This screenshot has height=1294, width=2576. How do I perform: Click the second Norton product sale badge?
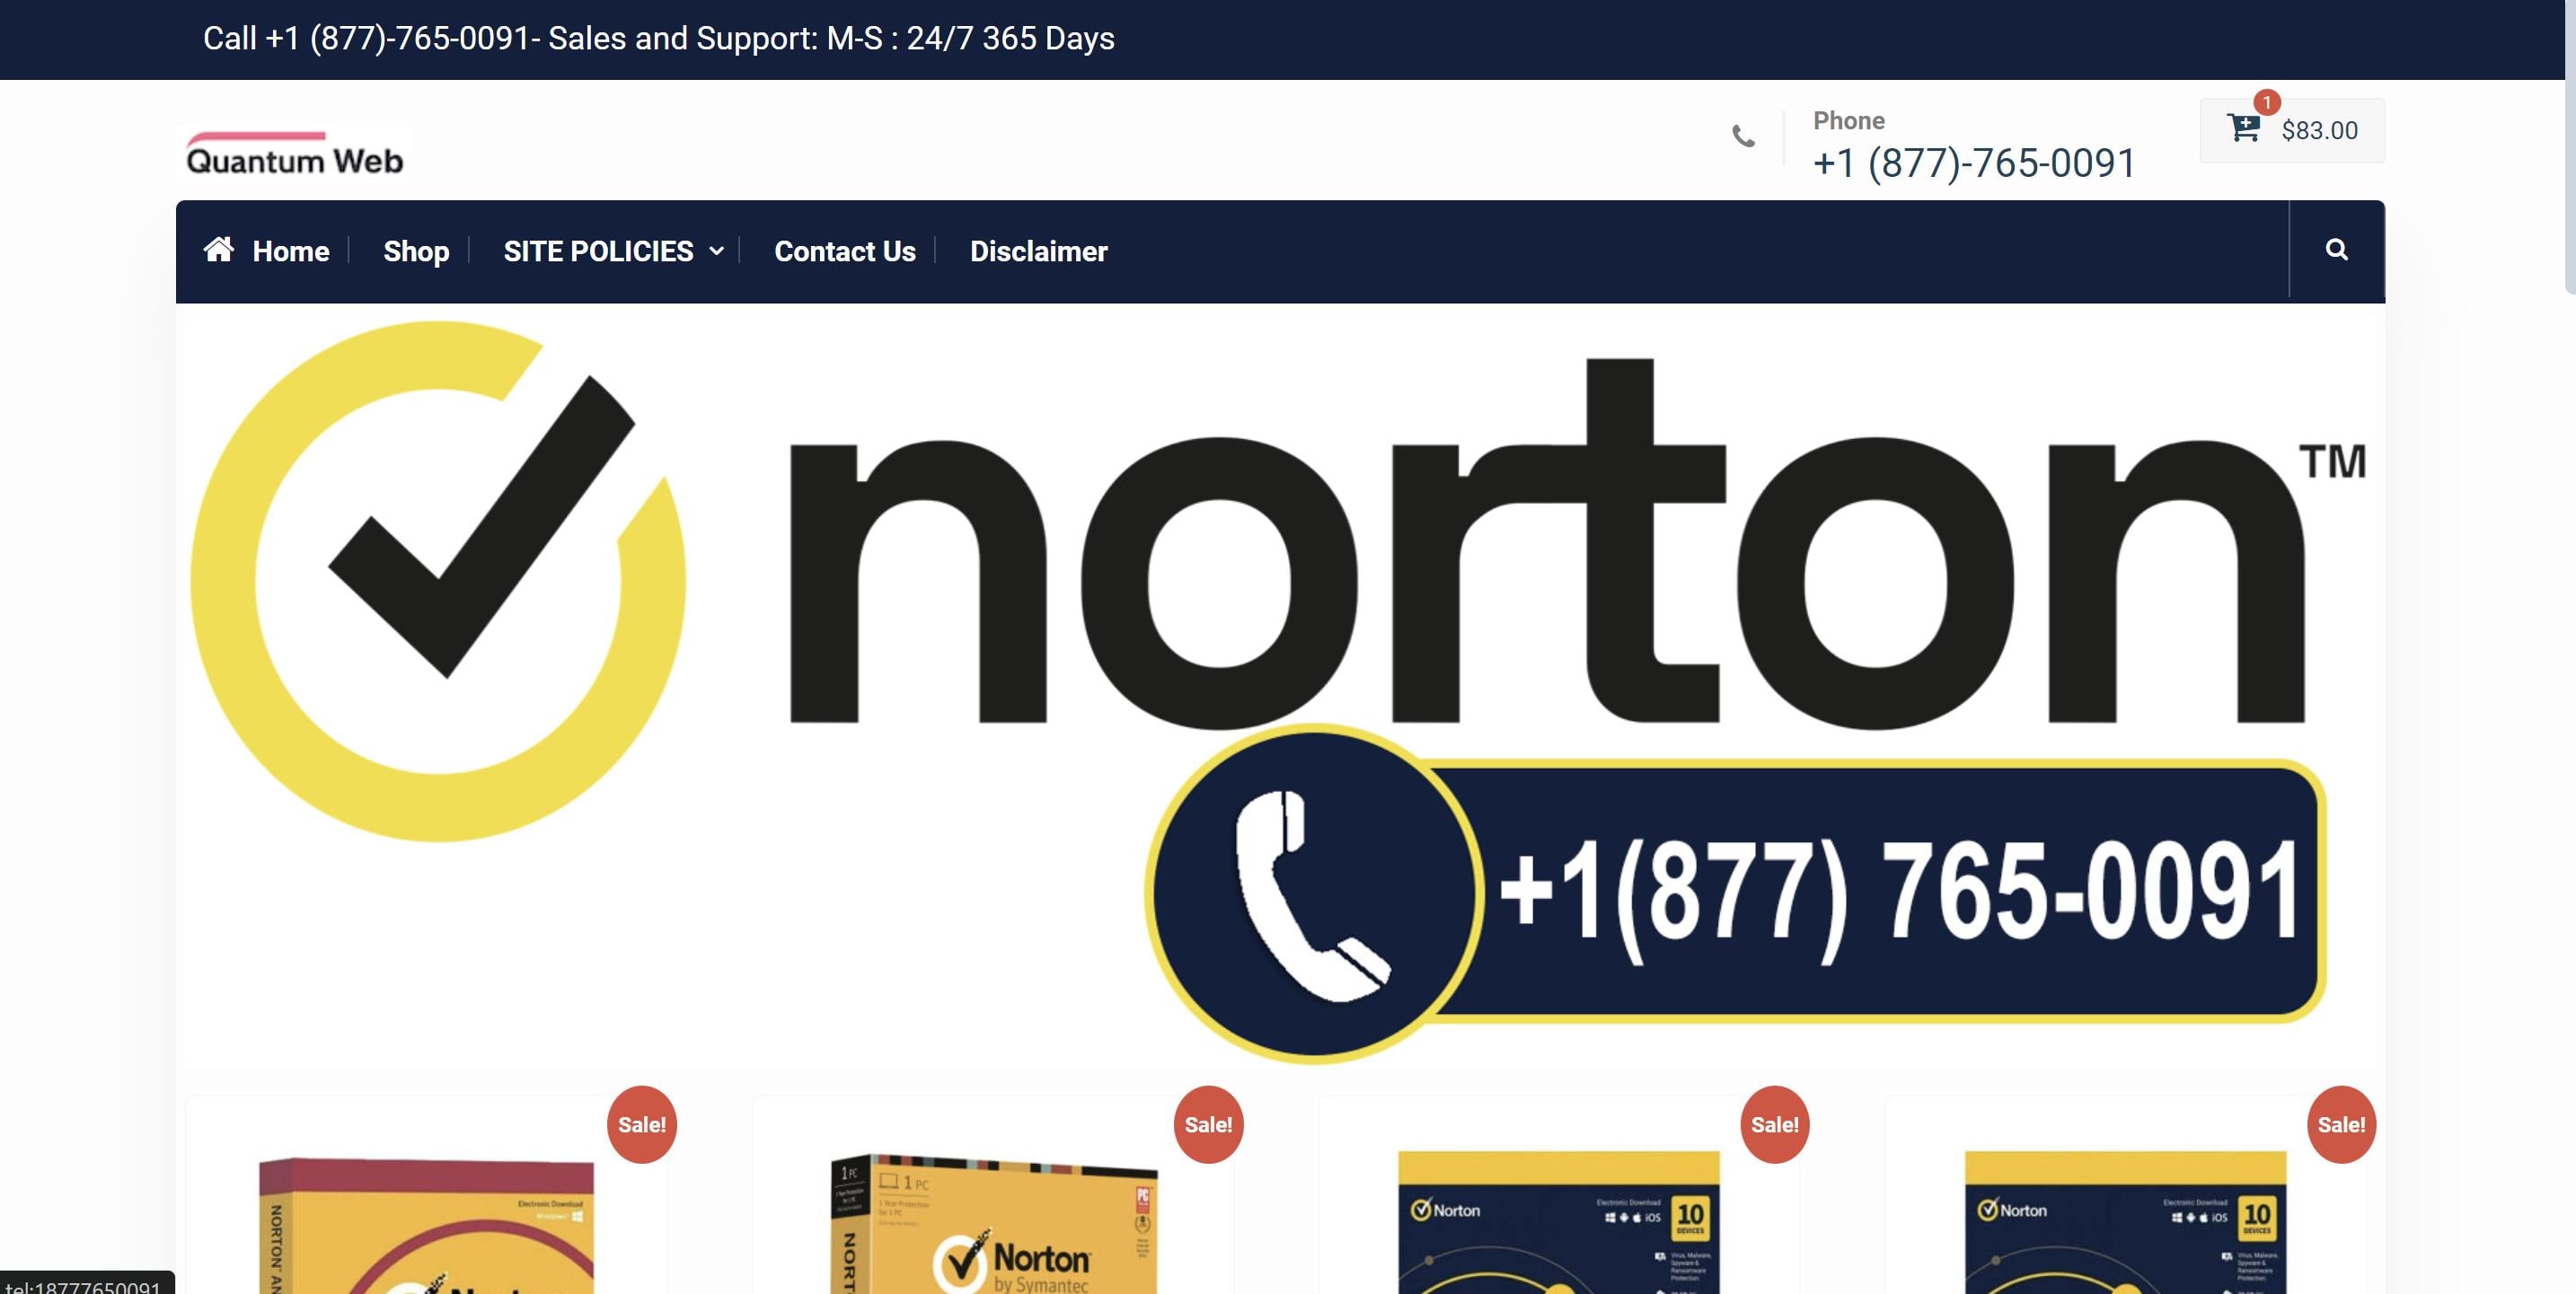coord(1208,1122)
